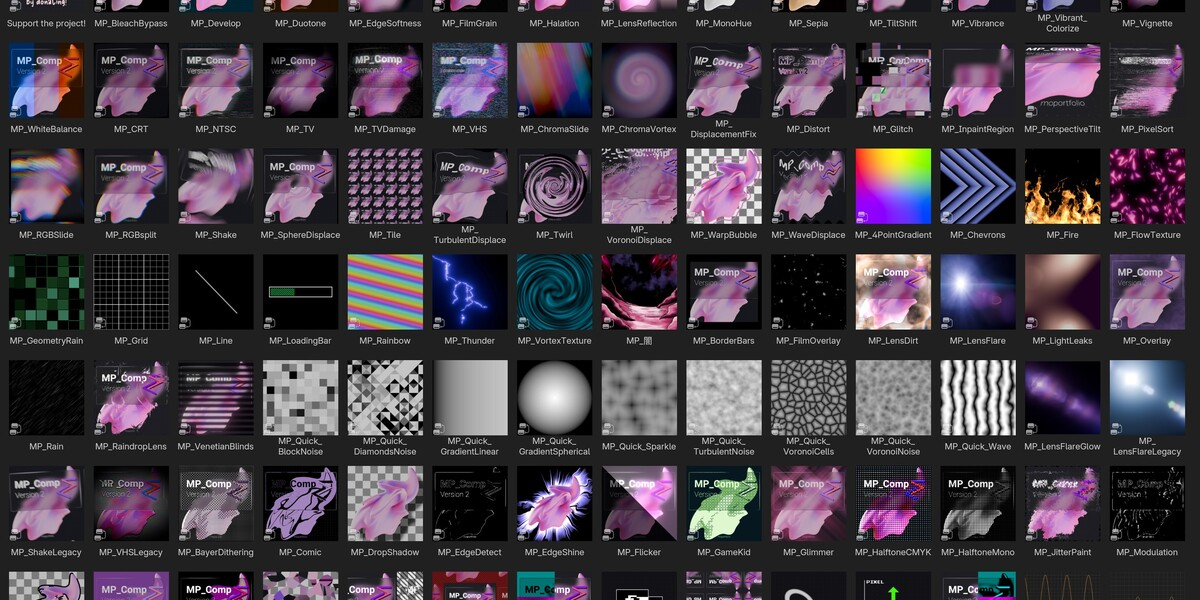Pick the teal MP_VortexTexture thumbnail

pyautogui.click(x=554, y=292)
